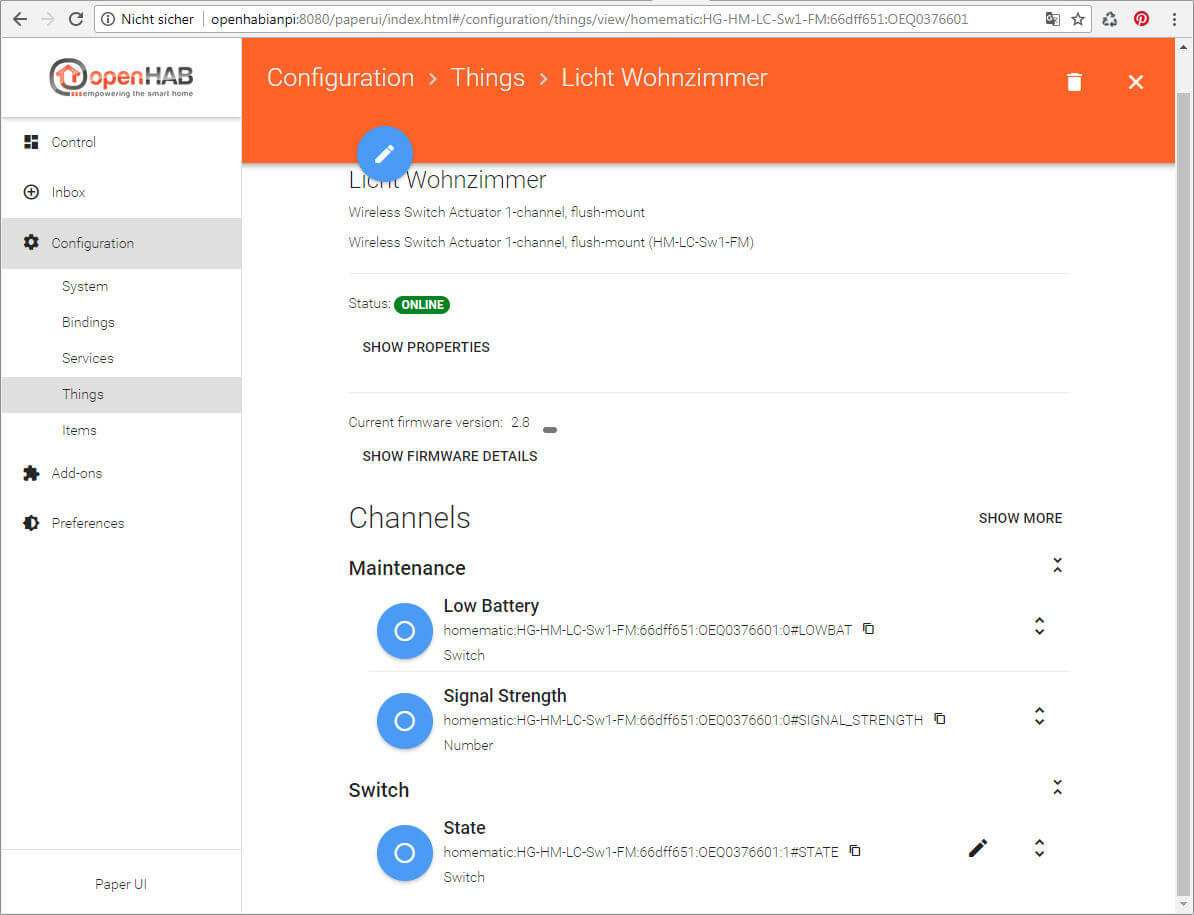Click the ONLINE status badge
The height and width of the screenshot is (915, 1194).
(422, 304)
